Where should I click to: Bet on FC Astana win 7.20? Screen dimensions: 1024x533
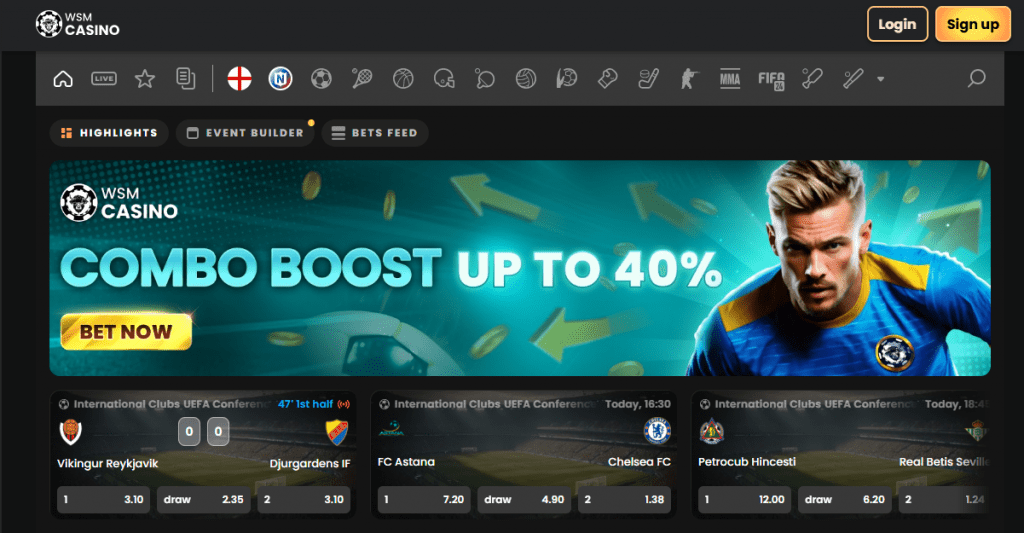[x=424, y=500]
